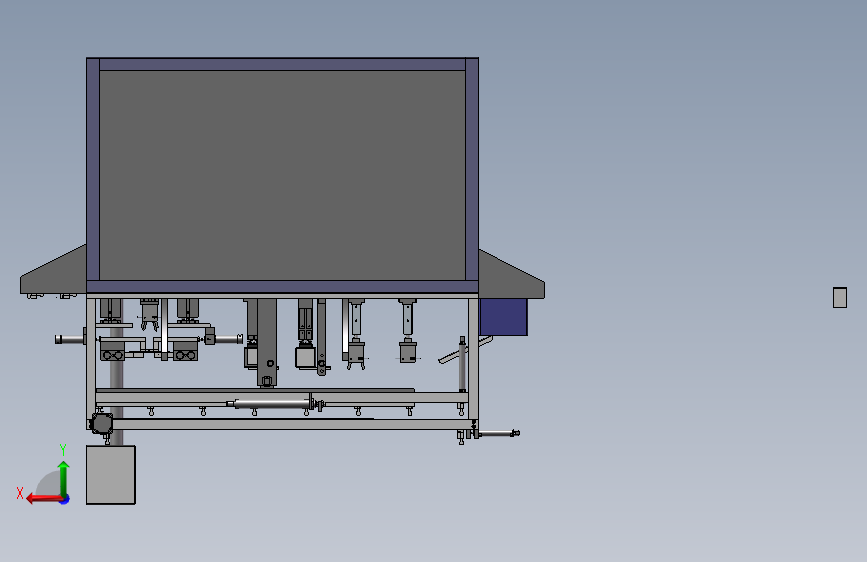The height and width of the screenshot is (562, 867).
Task: Select the purple bottom bar of the cabinet
Action: click(282, 287)
